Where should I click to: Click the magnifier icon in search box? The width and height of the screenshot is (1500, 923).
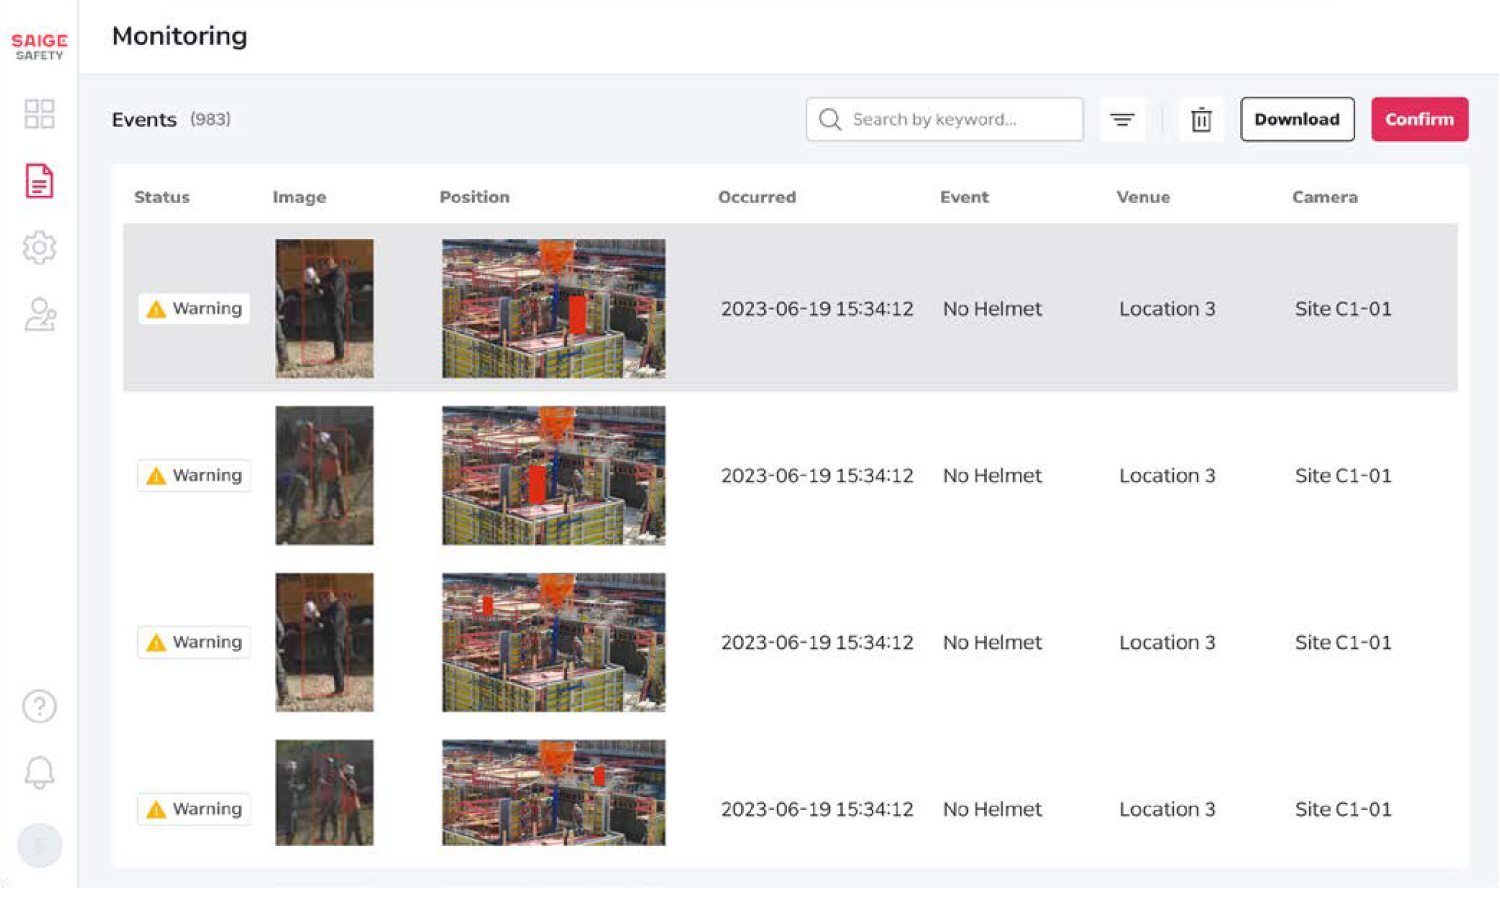click(x=830, y=119)
